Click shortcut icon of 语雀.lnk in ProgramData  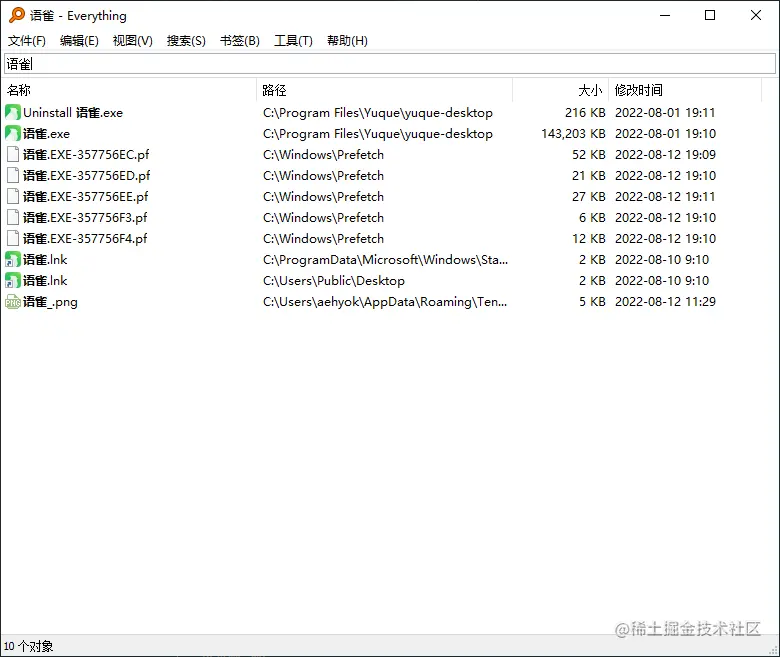click(13, 260)
